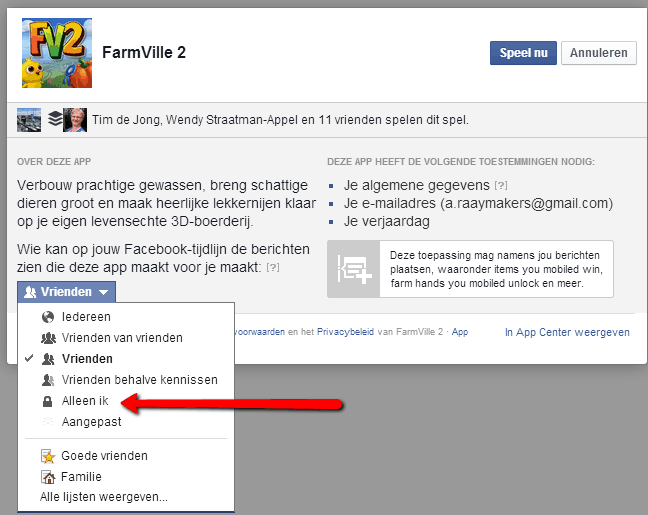Click the 'Je verjaardag' permission text
Viewport: 648px width, 515px height.
386,222
